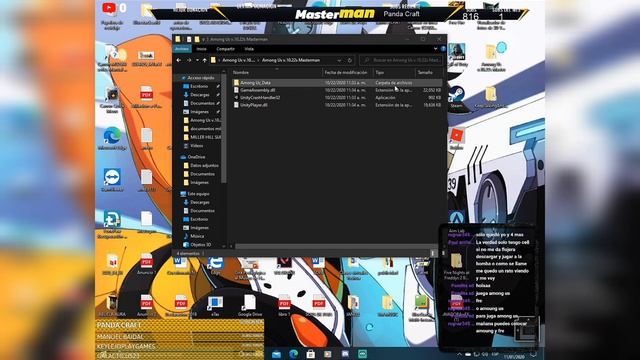Open the Inicio ribbon tab
The image size is (640, 360).
(x=201, y=49)
